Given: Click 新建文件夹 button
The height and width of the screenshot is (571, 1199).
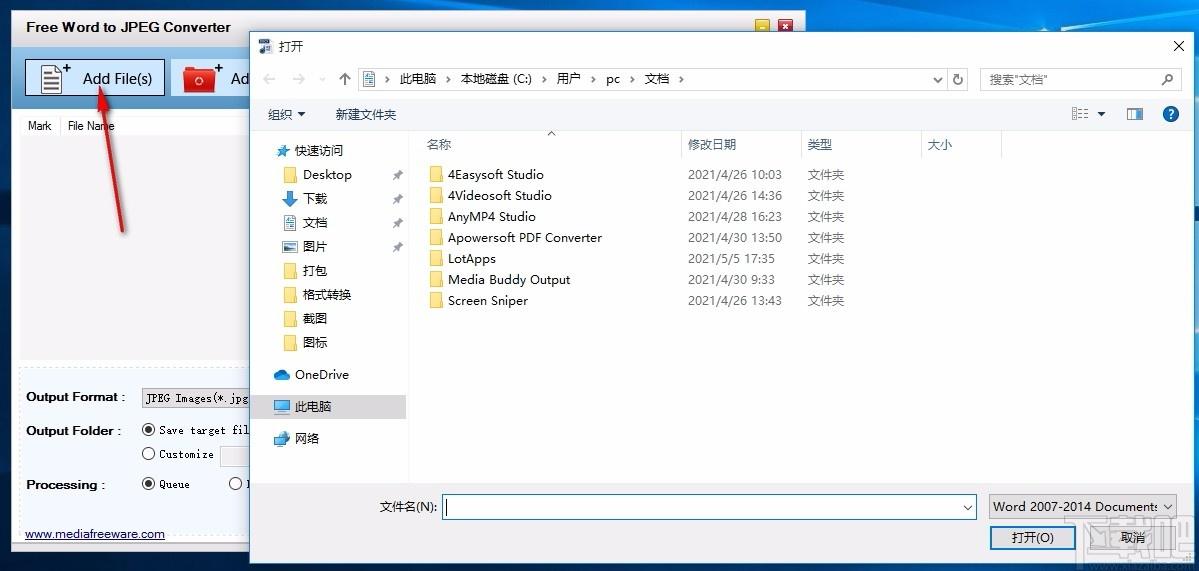Looking at the screenshot, I should click(x=366, y=115).
